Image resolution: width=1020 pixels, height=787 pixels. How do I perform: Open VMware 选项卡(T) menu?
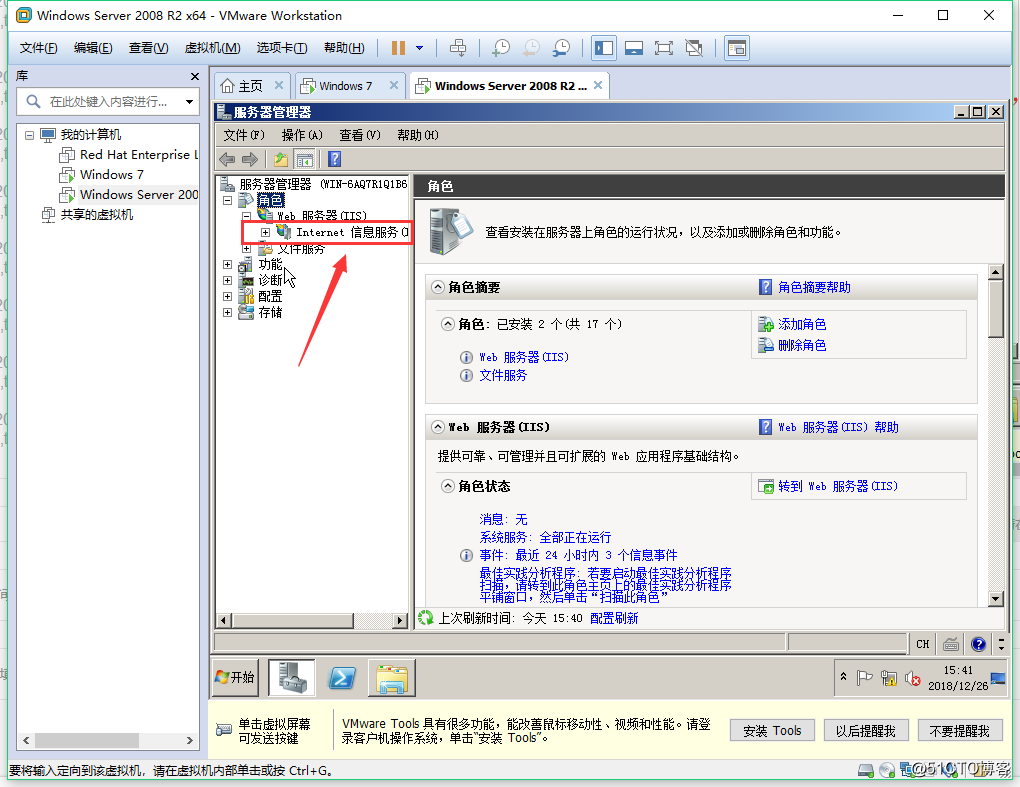coord(282,47)
